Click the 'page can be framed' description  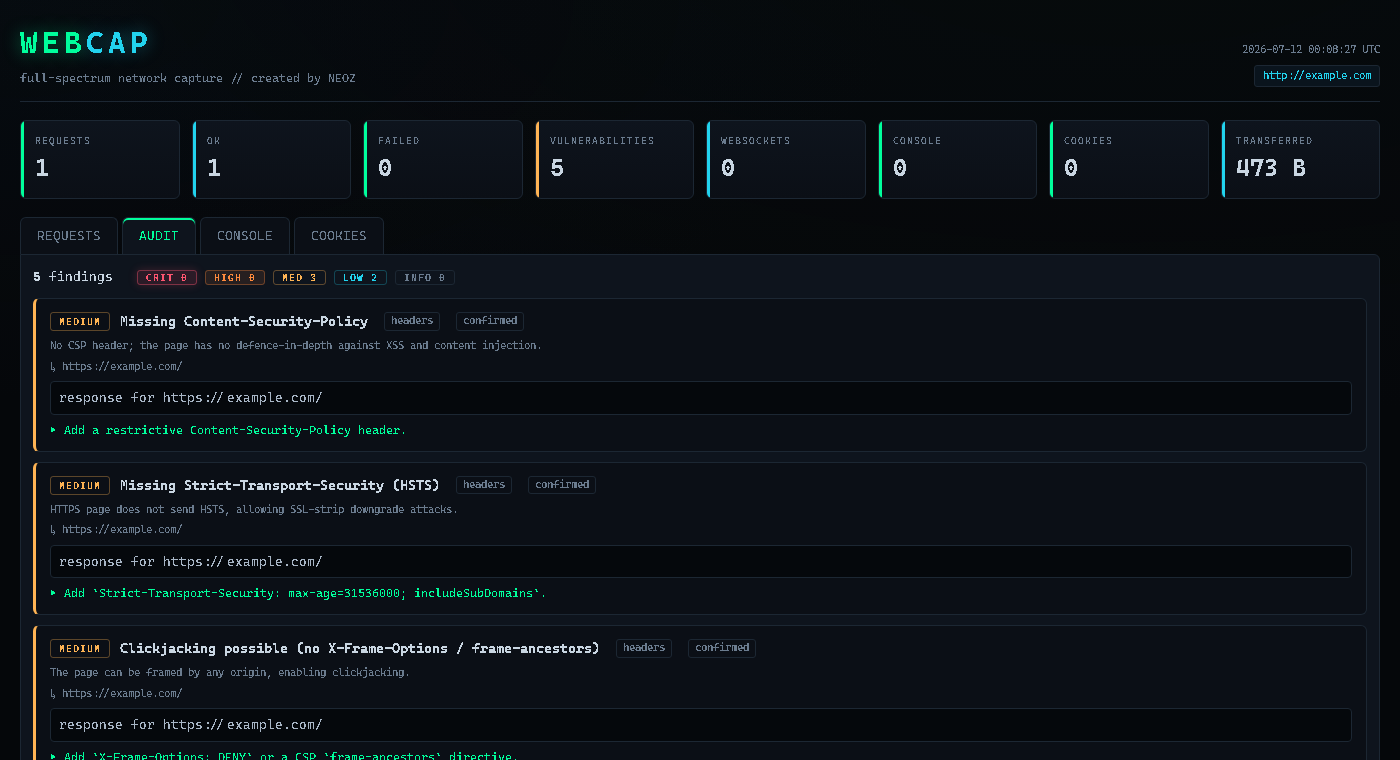pos(230,672)
